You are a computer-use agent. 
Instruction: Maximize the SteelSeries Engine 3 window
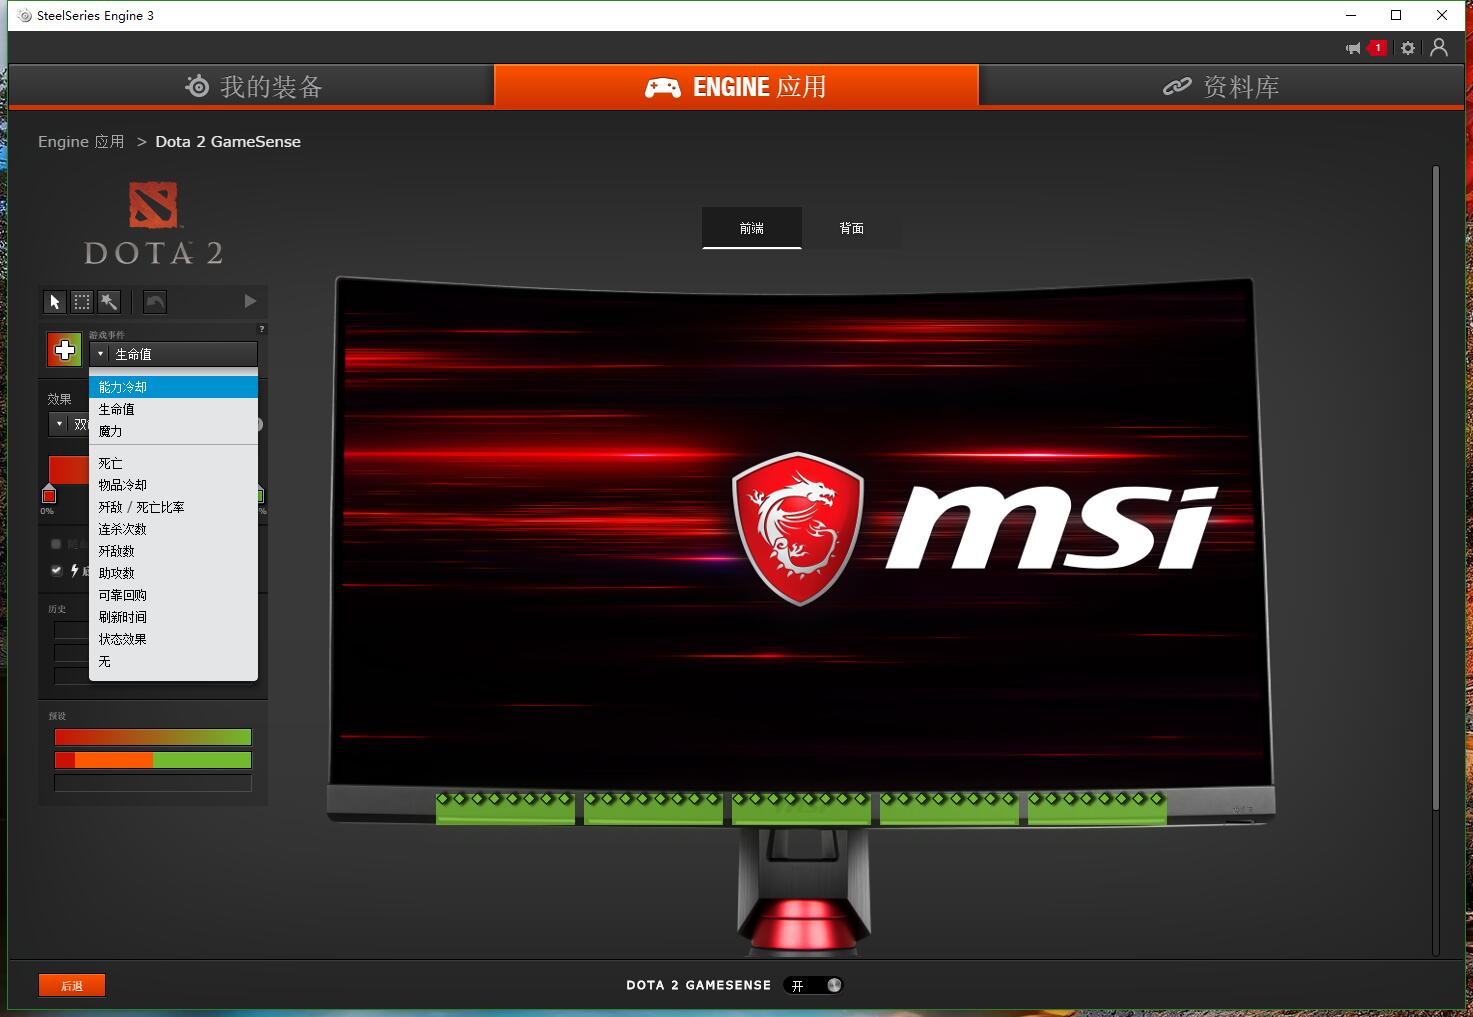tap(1396, 15)
